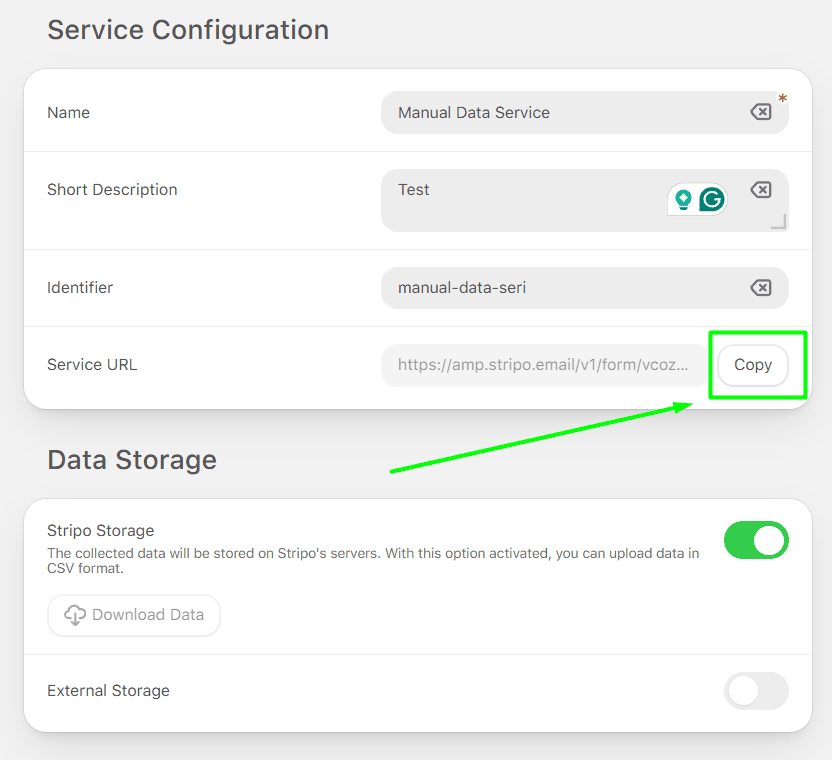Click the Stripo Storage label text
Screen dimensions: 832x760
tap(100, 530)
